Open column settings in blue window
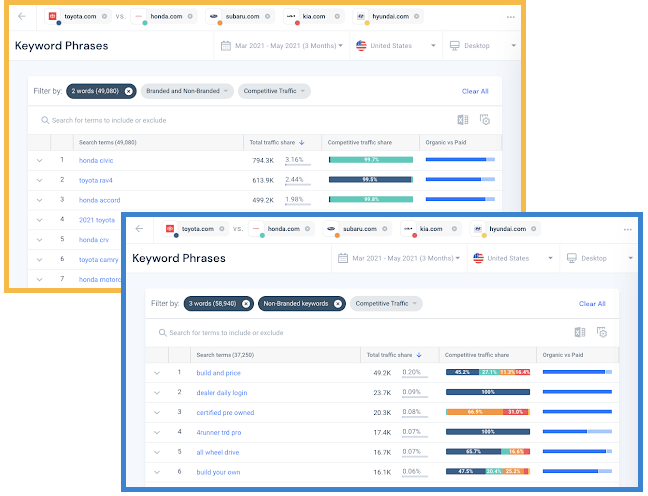The width and height of the screenshot is (648, 496). (602, 332)
